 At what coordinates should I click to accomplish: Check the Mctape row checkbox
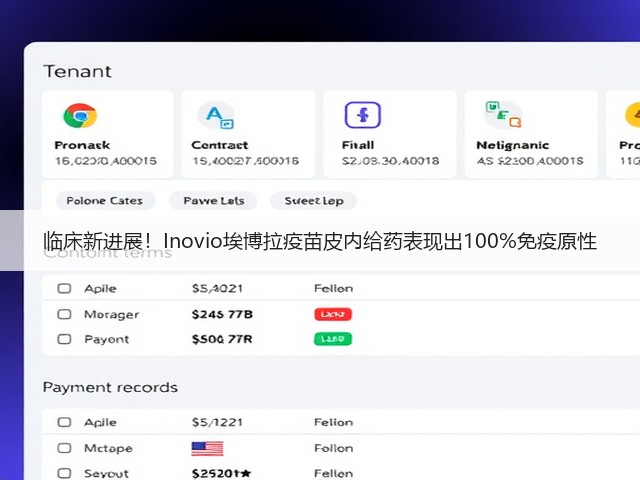pyautogui.click(x=64, y=448)
